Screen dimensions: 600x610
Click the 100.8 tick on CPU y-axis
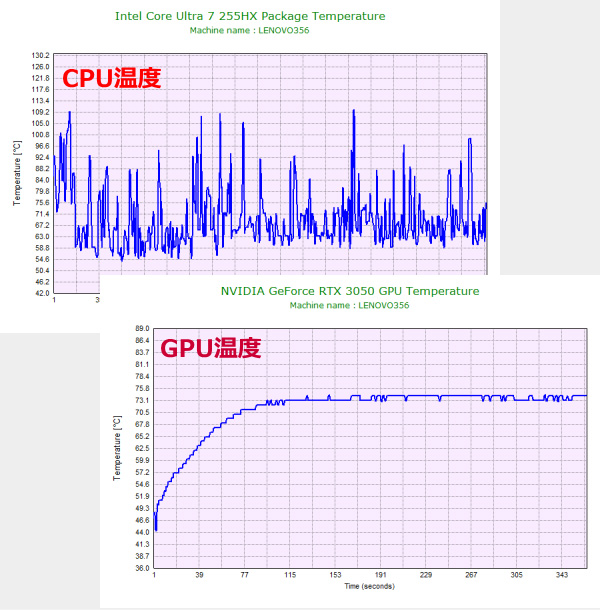coord(40,135)
